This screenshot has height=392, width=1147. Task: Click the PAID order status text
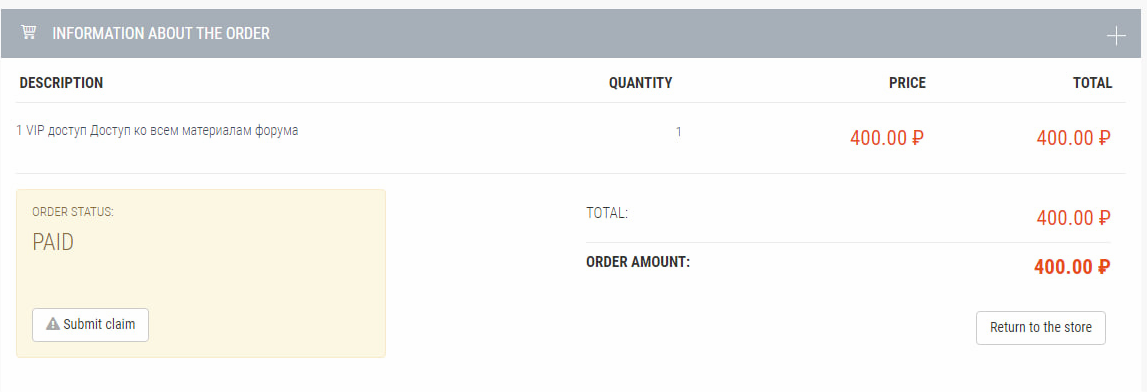click(53, 243)
